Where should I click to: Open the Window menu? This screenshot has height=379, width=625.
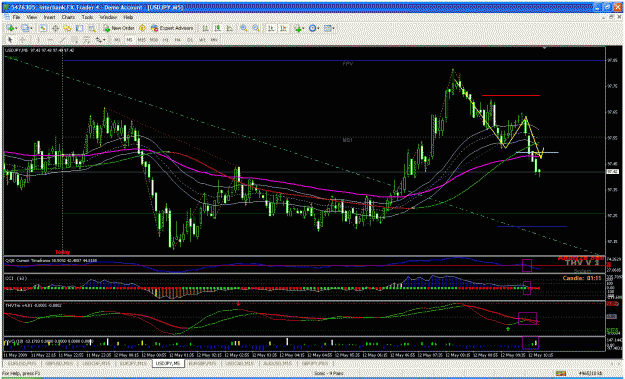pos(108,18)
